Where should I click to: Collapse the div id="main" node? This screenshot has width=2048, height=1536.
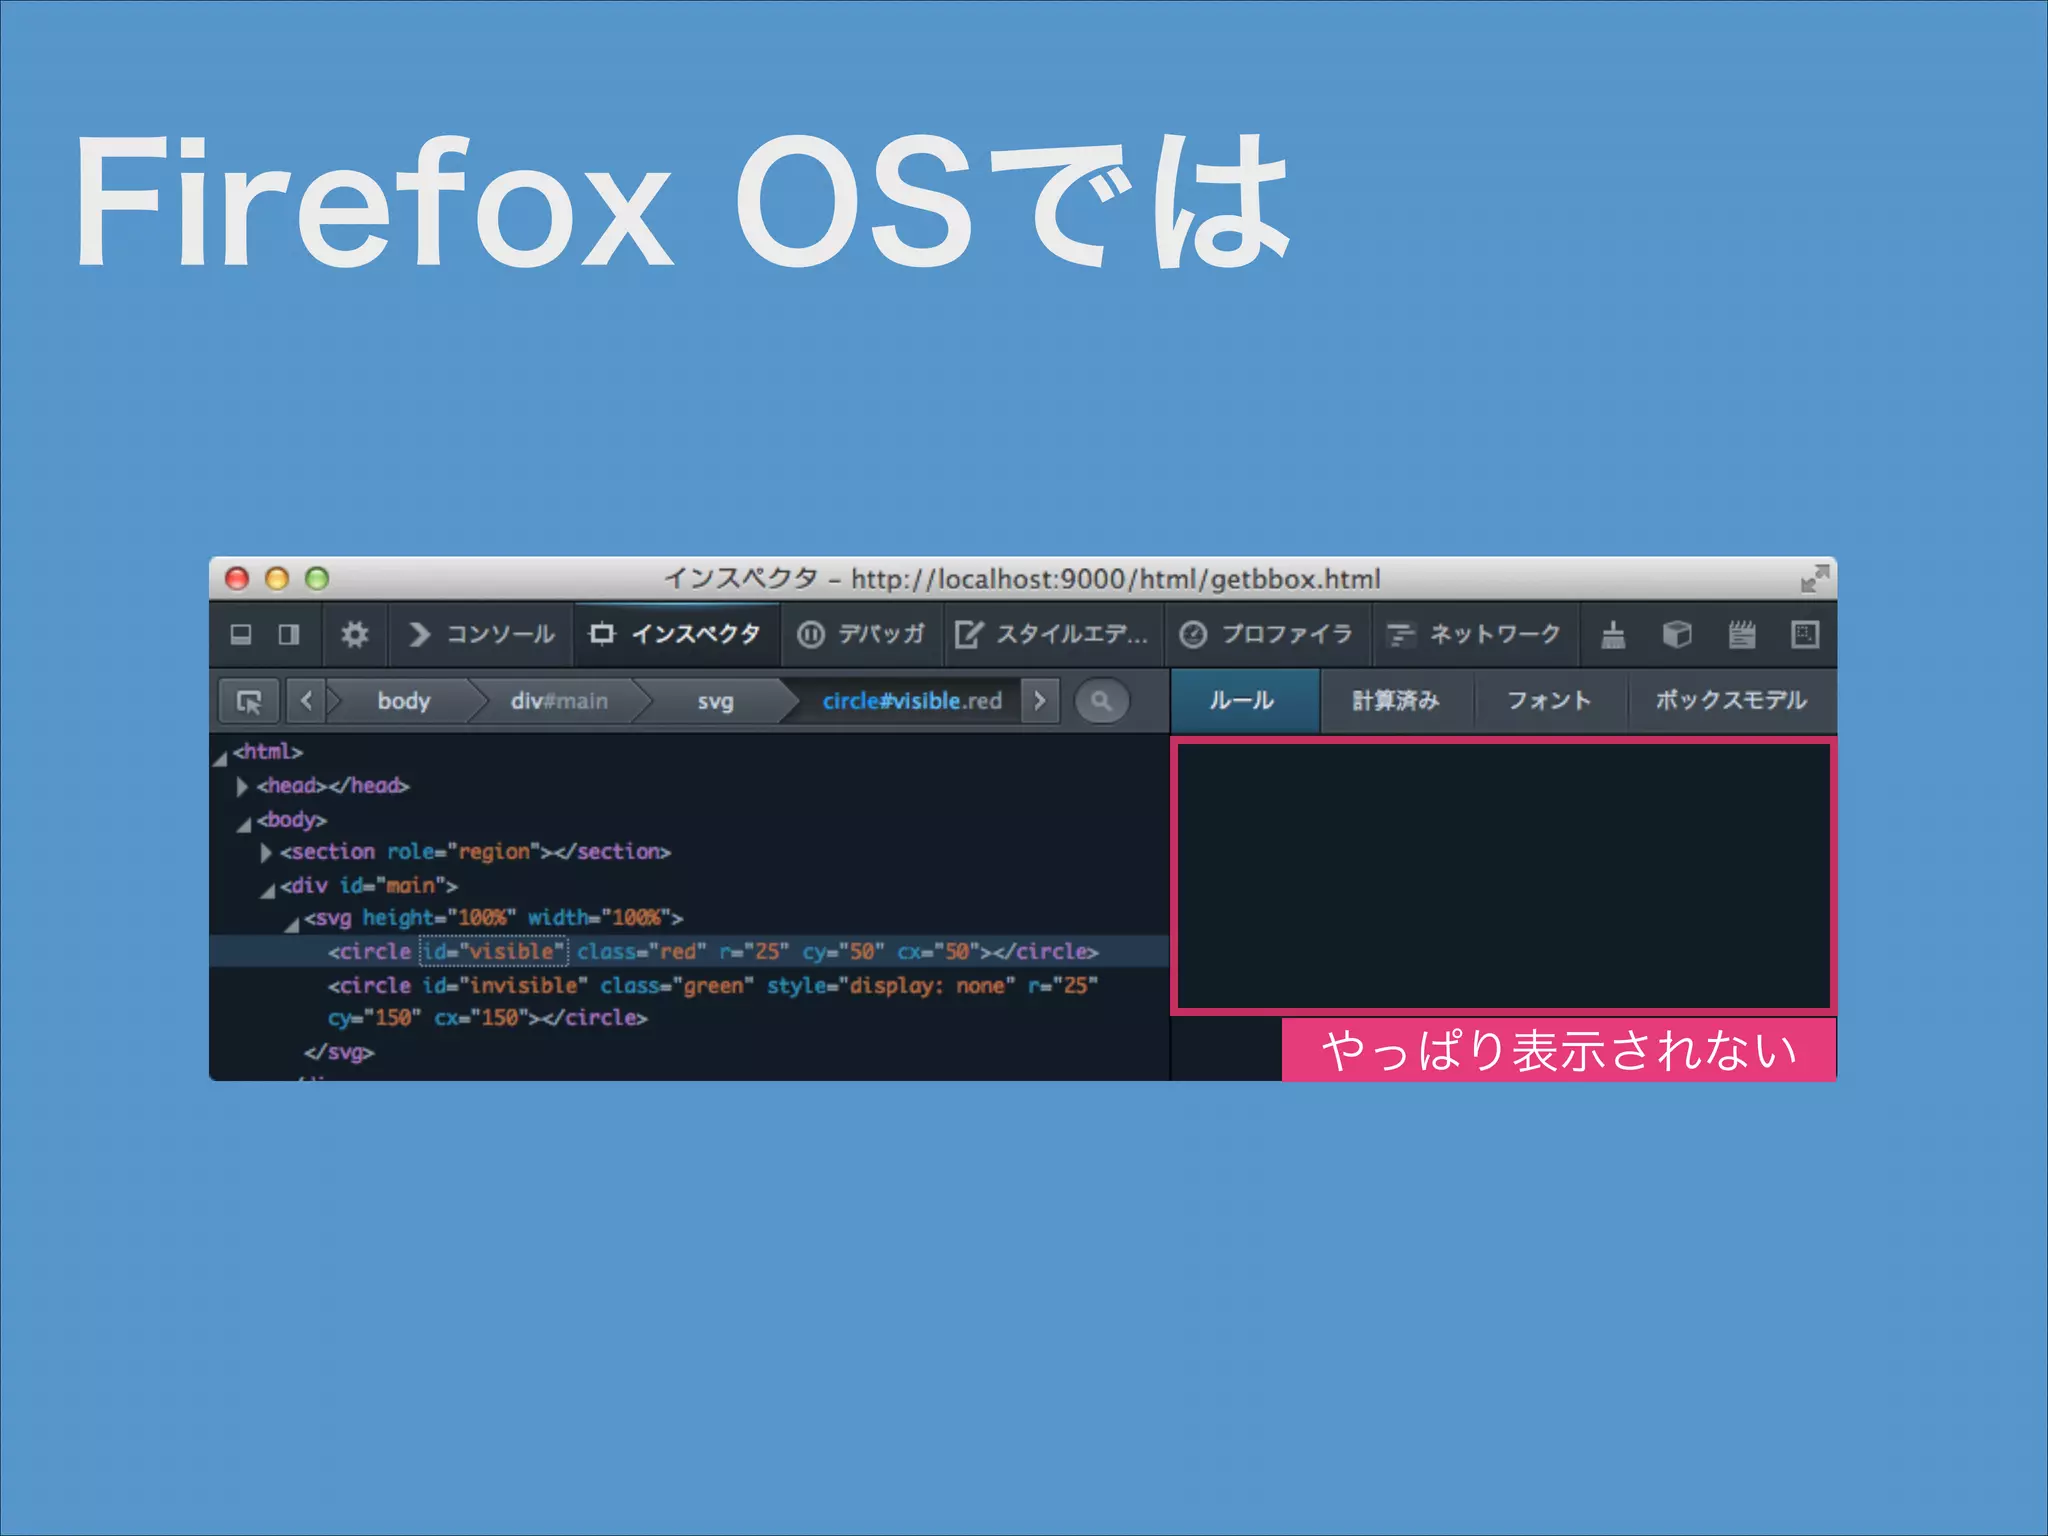point(268,890)
